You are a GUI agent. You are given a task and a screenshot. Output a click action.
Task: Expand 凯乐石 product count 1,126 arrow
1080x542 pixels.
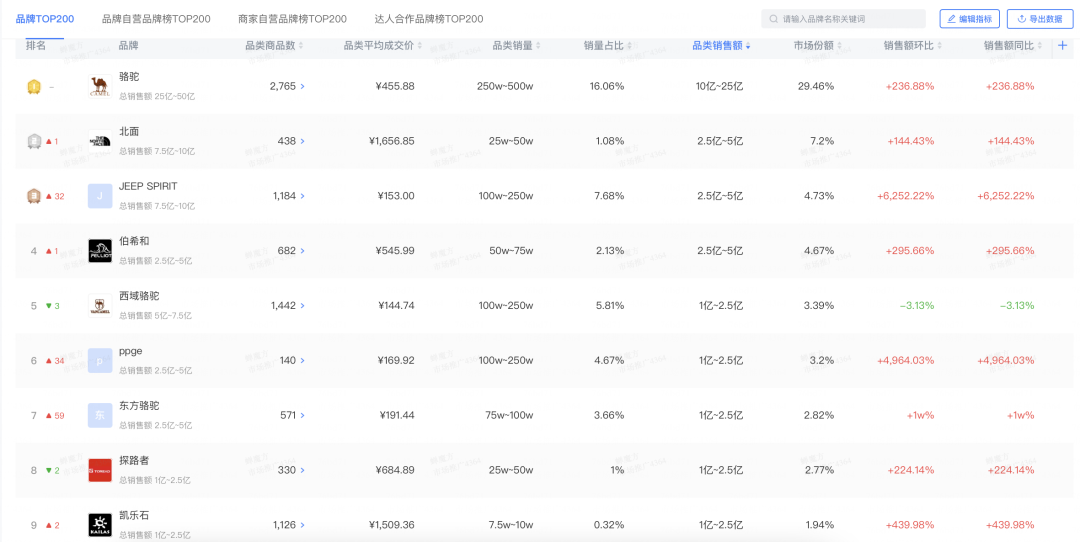point(302,525)
